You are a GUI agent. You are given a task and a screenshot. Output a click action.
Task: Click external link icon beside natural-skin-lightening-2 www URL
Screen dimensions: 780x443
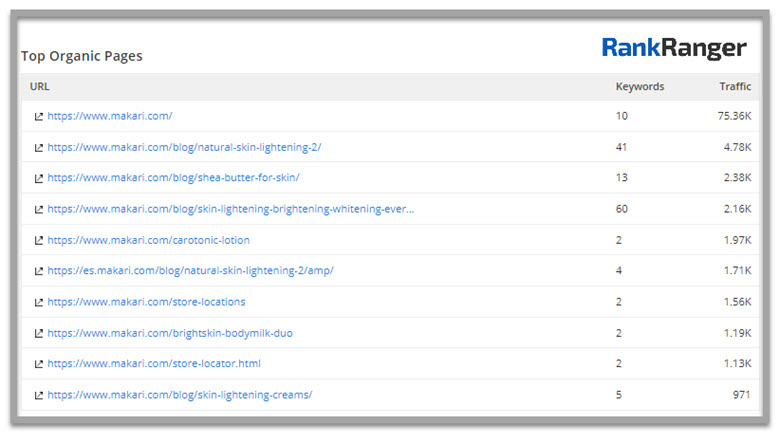38,148
